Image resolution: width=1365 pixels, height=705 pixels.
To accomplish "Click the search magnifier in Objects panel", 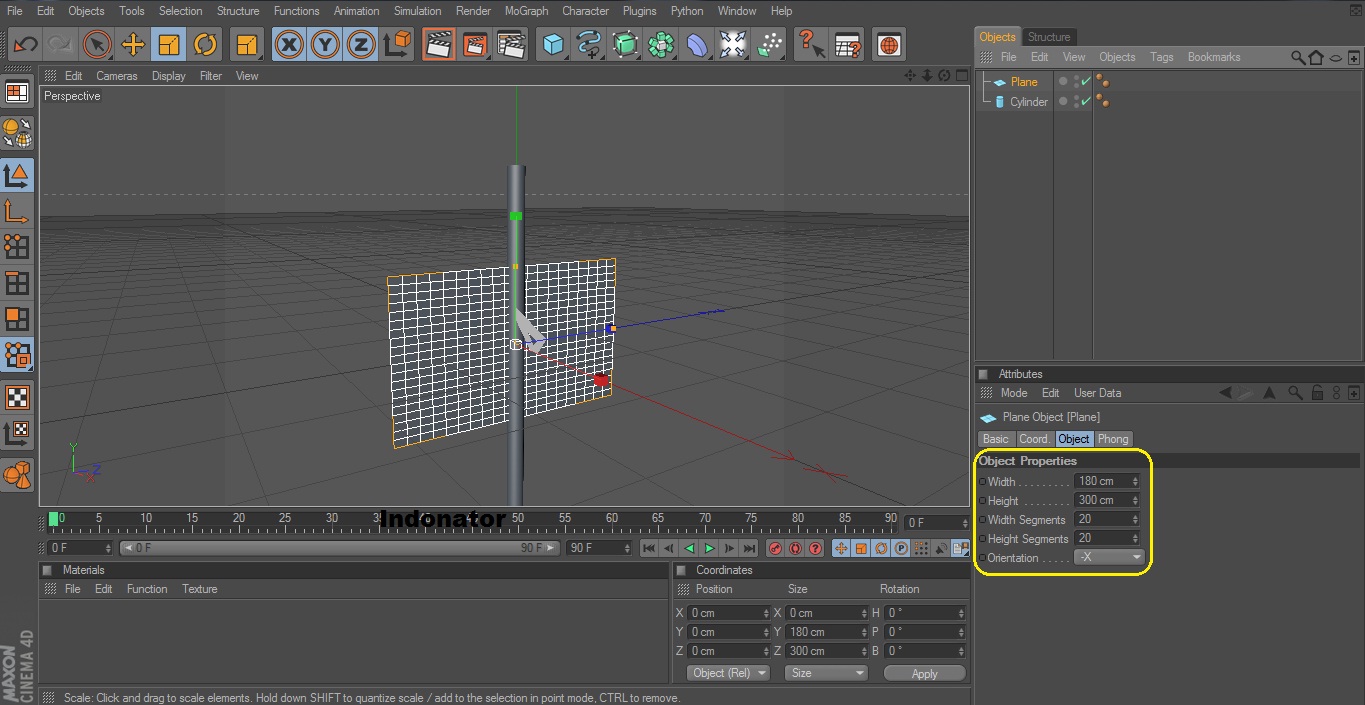I will [1298, 57].
